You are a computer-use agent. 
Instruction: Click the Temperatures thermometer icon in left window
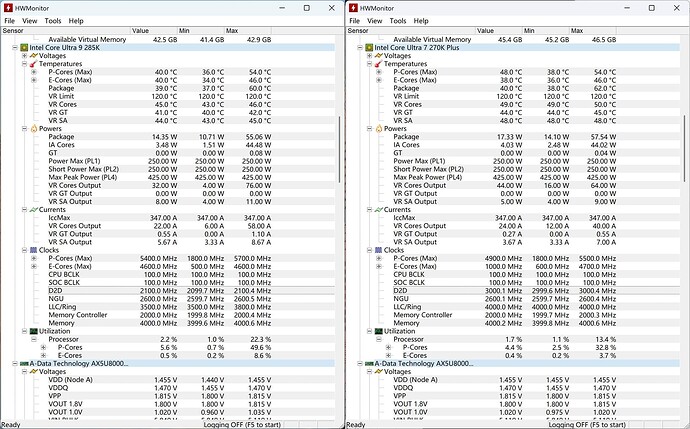(33, 64)
